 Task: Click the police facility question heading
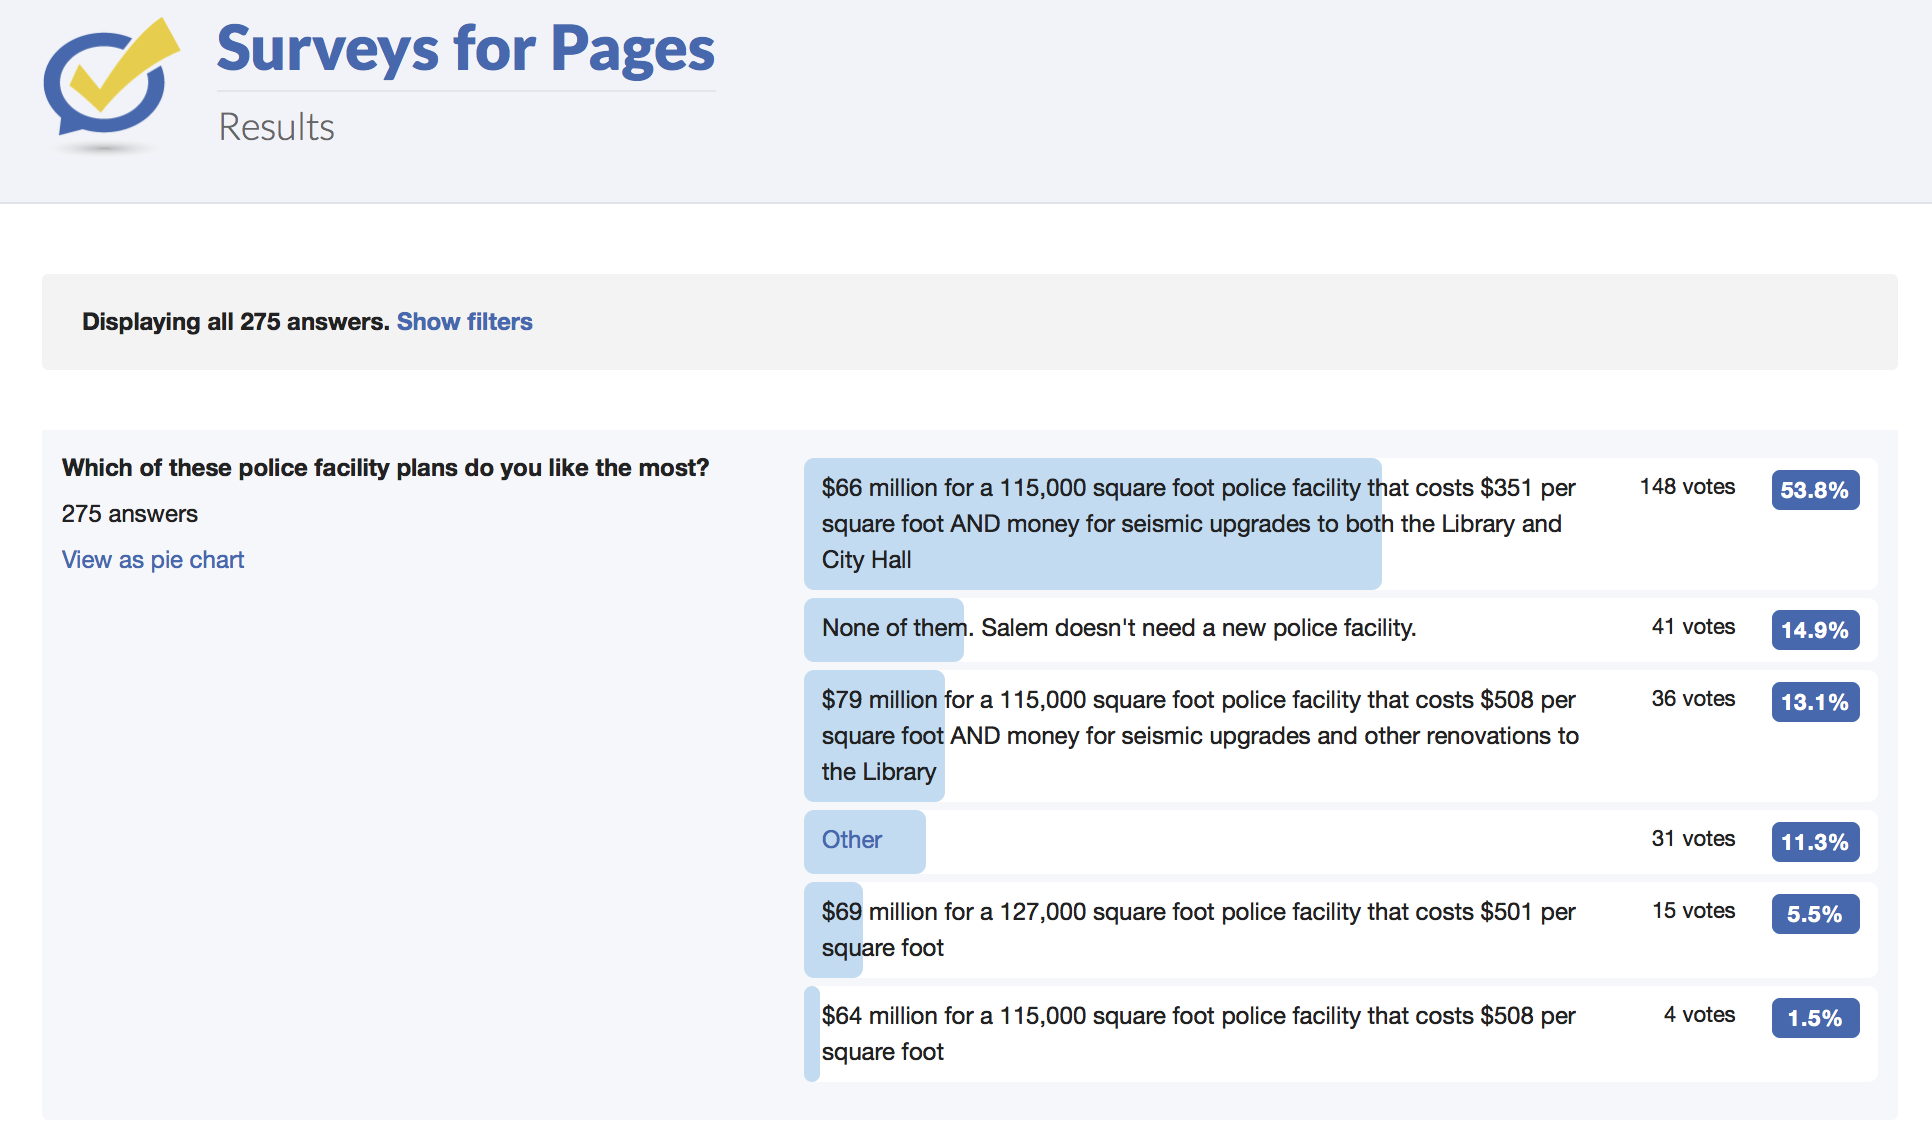point(385,468)
